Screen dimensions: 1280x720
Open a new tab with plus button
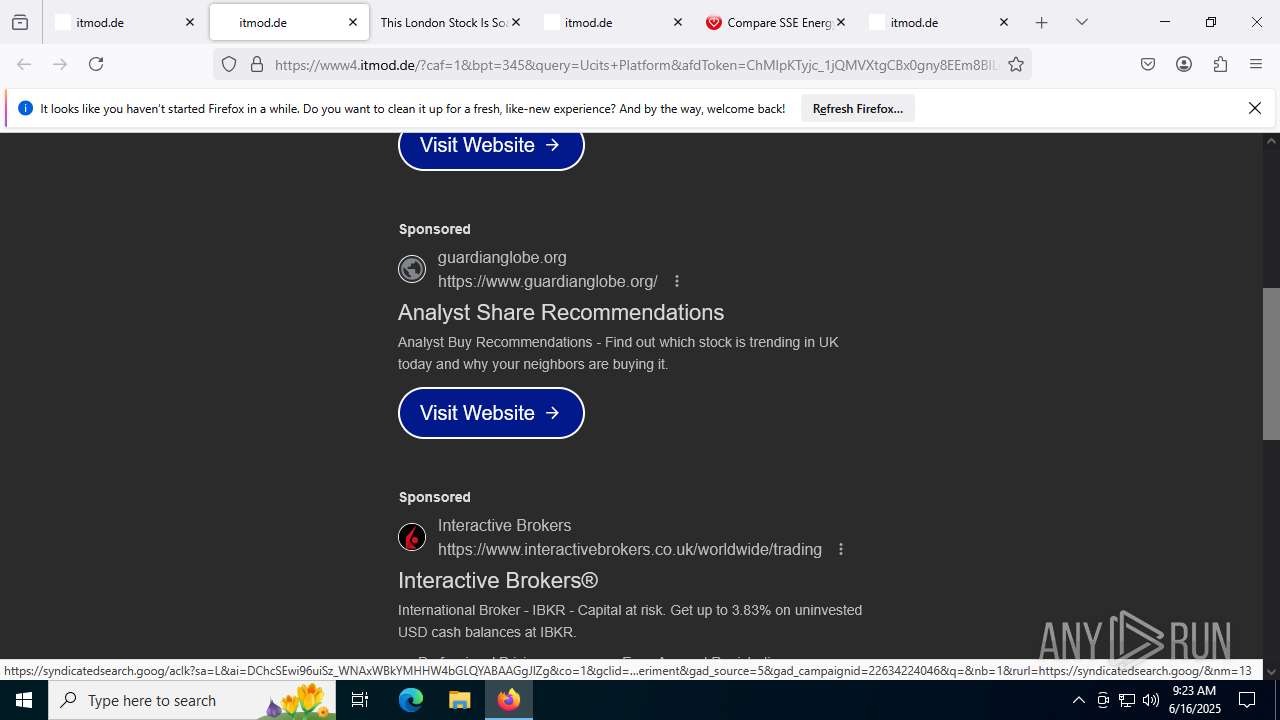[x=1041, y=22]
